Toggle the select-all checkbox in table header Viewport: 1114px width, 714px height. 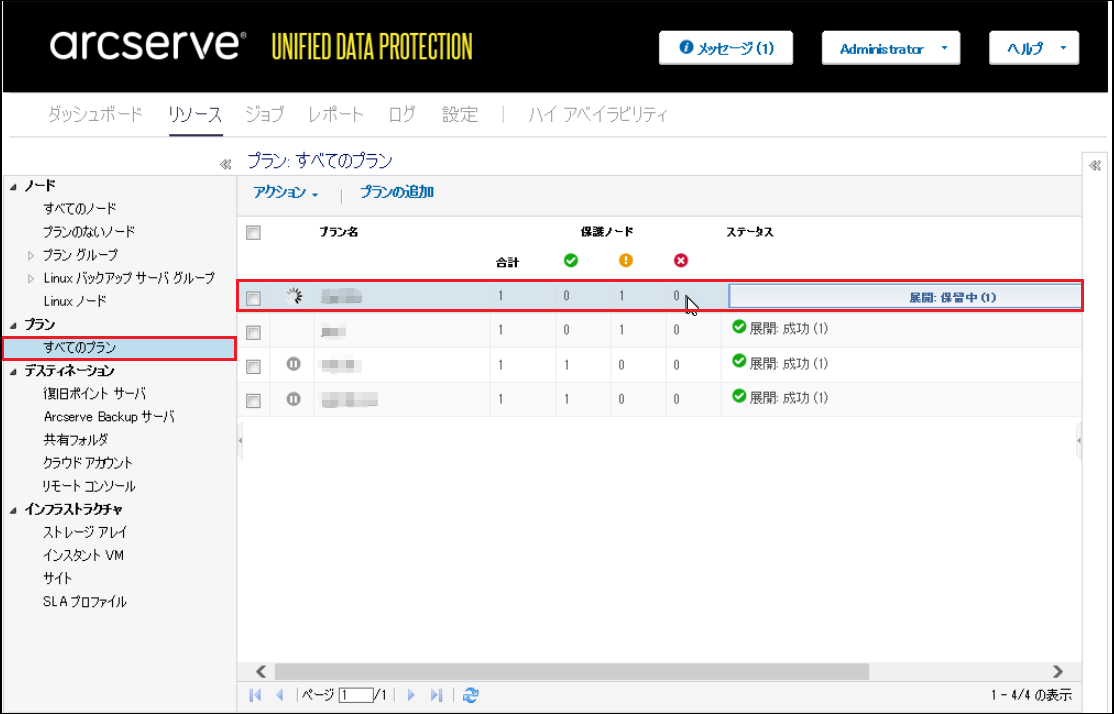tap(254, 232)
